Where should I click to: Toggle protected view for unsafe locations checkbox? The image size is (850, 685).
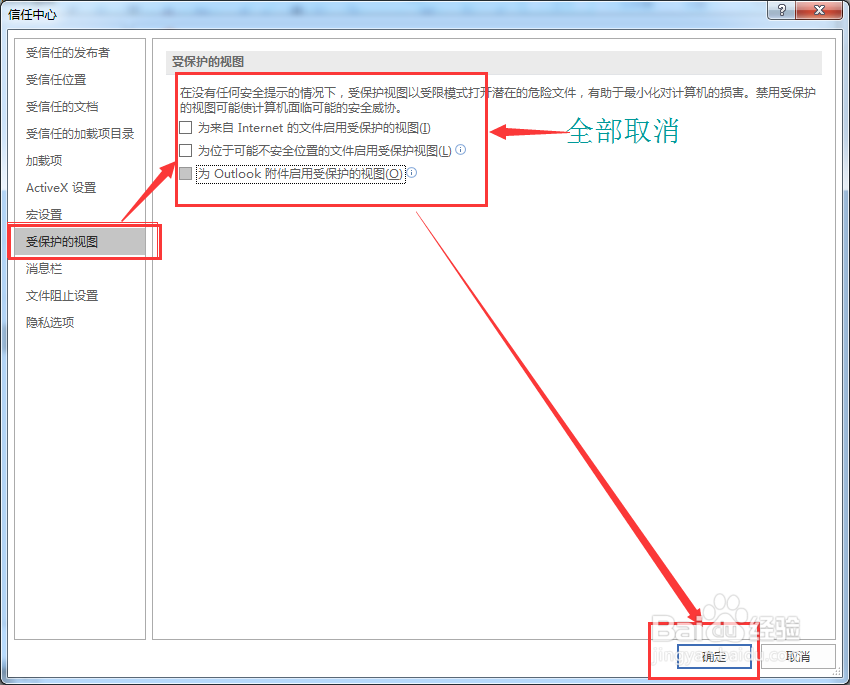pyautogui.click(x=185, y=150)
